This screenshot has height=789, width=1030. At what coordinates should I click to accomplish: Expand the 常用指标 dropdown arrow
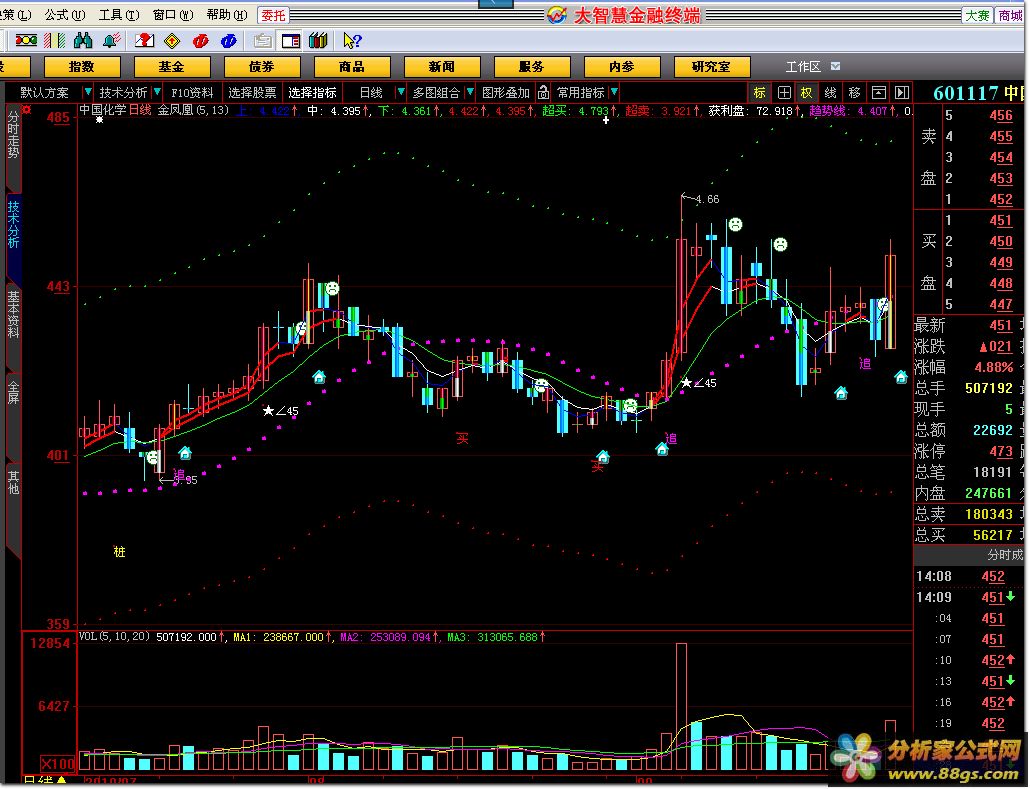click(x=614, y=93)
